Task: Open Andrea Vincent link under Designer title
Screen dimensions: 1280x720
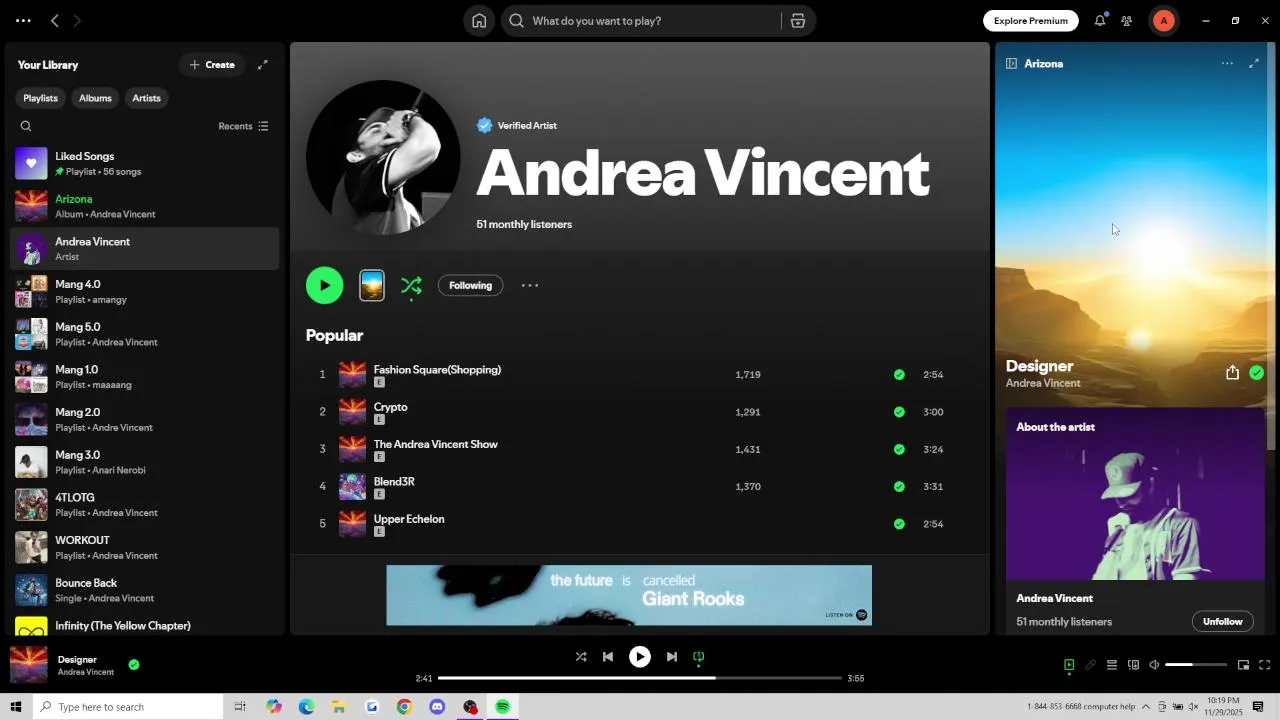Action: point(1043,384)
